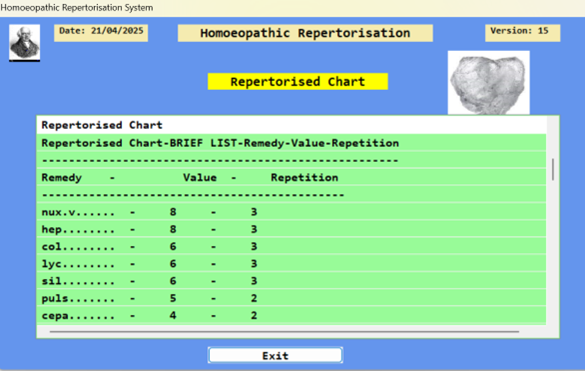Select the sil remedy row
The image size is (585, 371).
coord(291,281)
